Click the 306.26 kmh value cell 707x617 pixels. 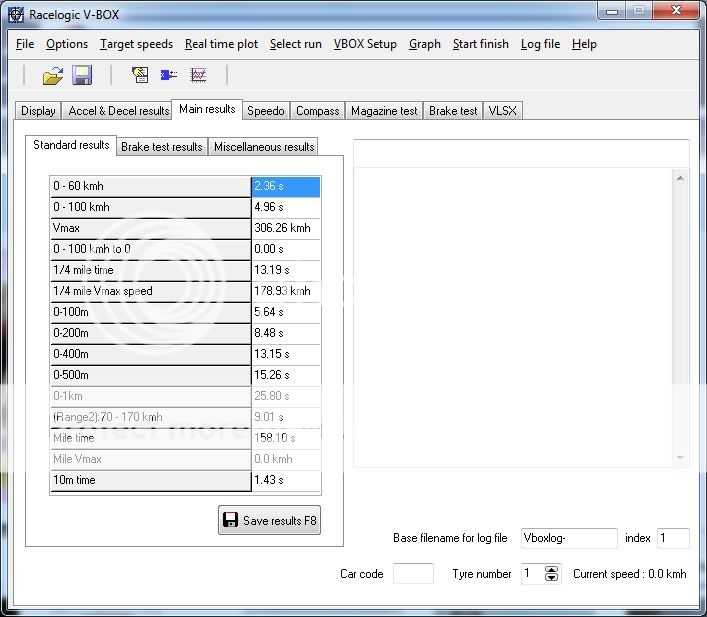(x=286, y=228)
